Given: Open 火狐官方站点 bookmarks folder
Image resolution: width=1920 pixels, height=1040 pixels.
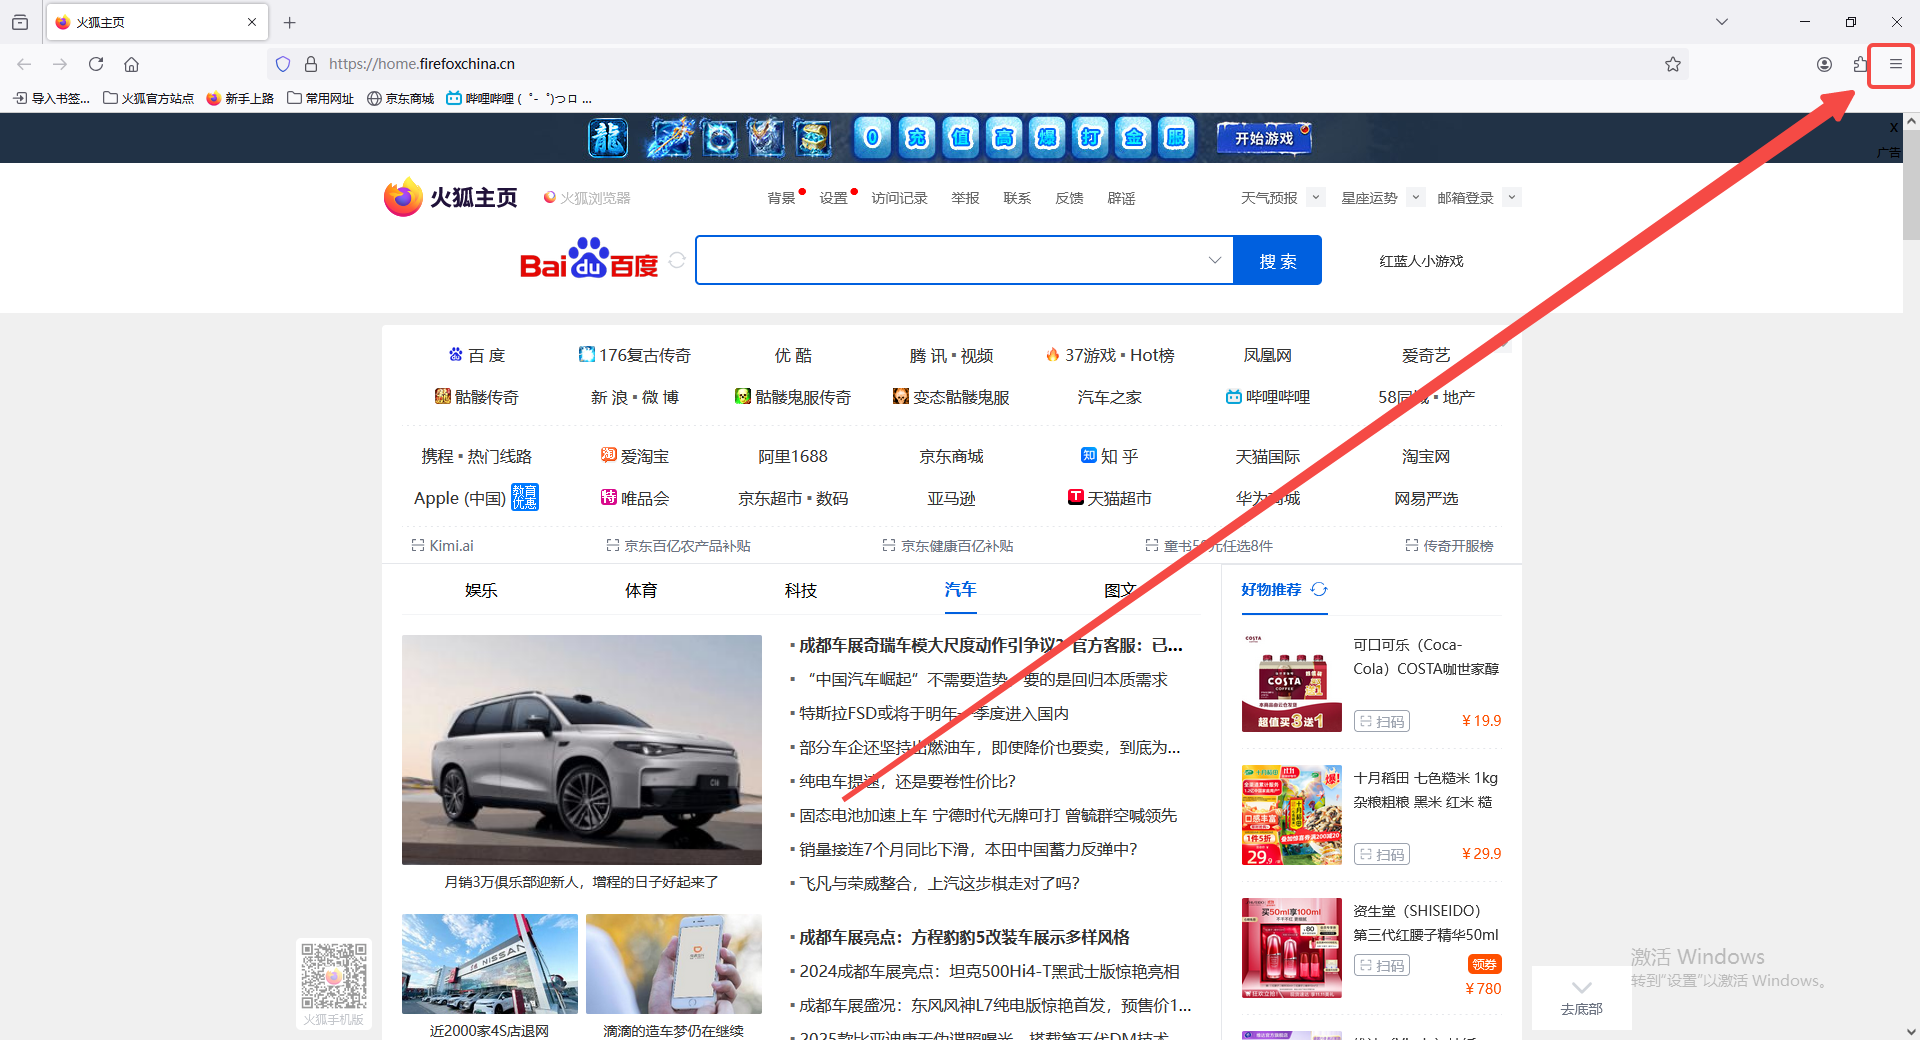Looking at the screenshot, I should [148, 98].
